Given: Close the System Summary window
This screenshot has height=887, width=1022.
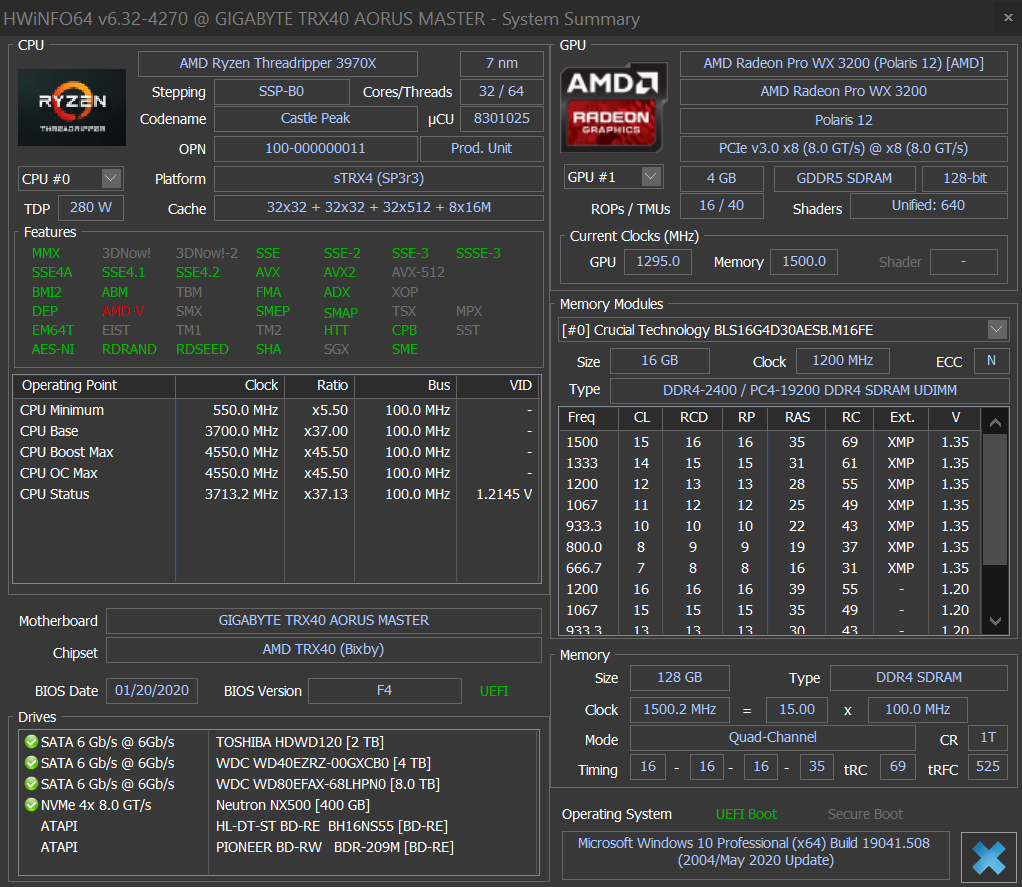Looking at the screenshot, I should pos(1008,18).
